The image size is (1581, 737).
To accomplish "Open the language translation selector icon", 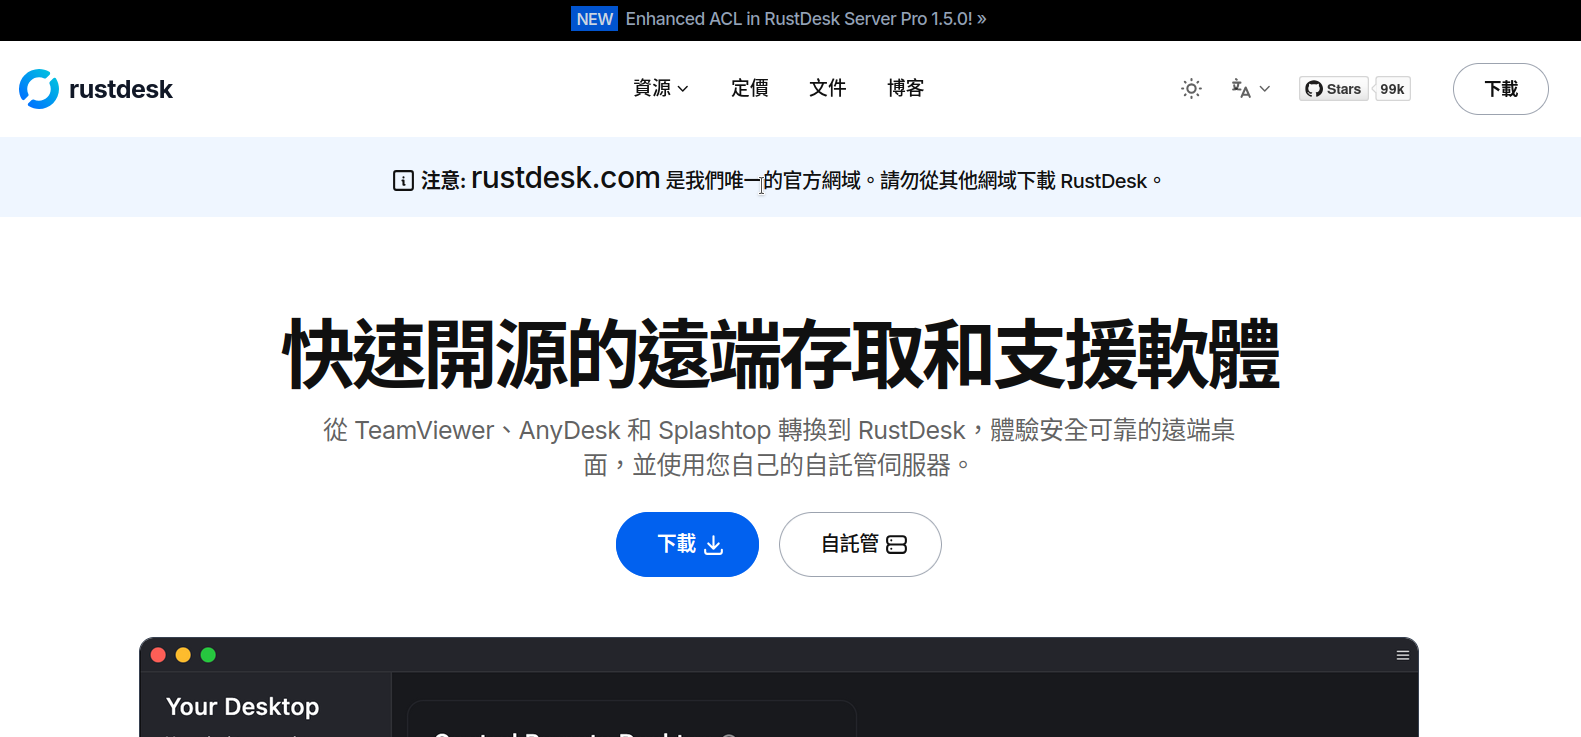I will pyautogui.click(x=1241, y=89).
